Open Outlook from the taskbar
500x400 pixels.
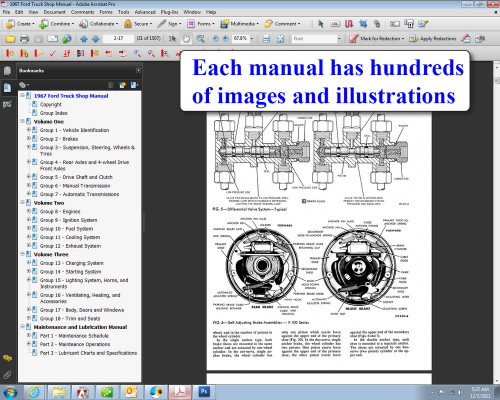tap(131, 392)
